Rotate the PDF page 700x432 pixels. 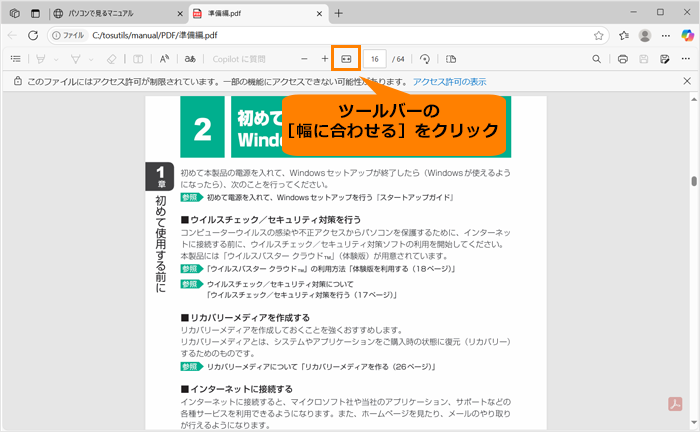pos(425,59)
